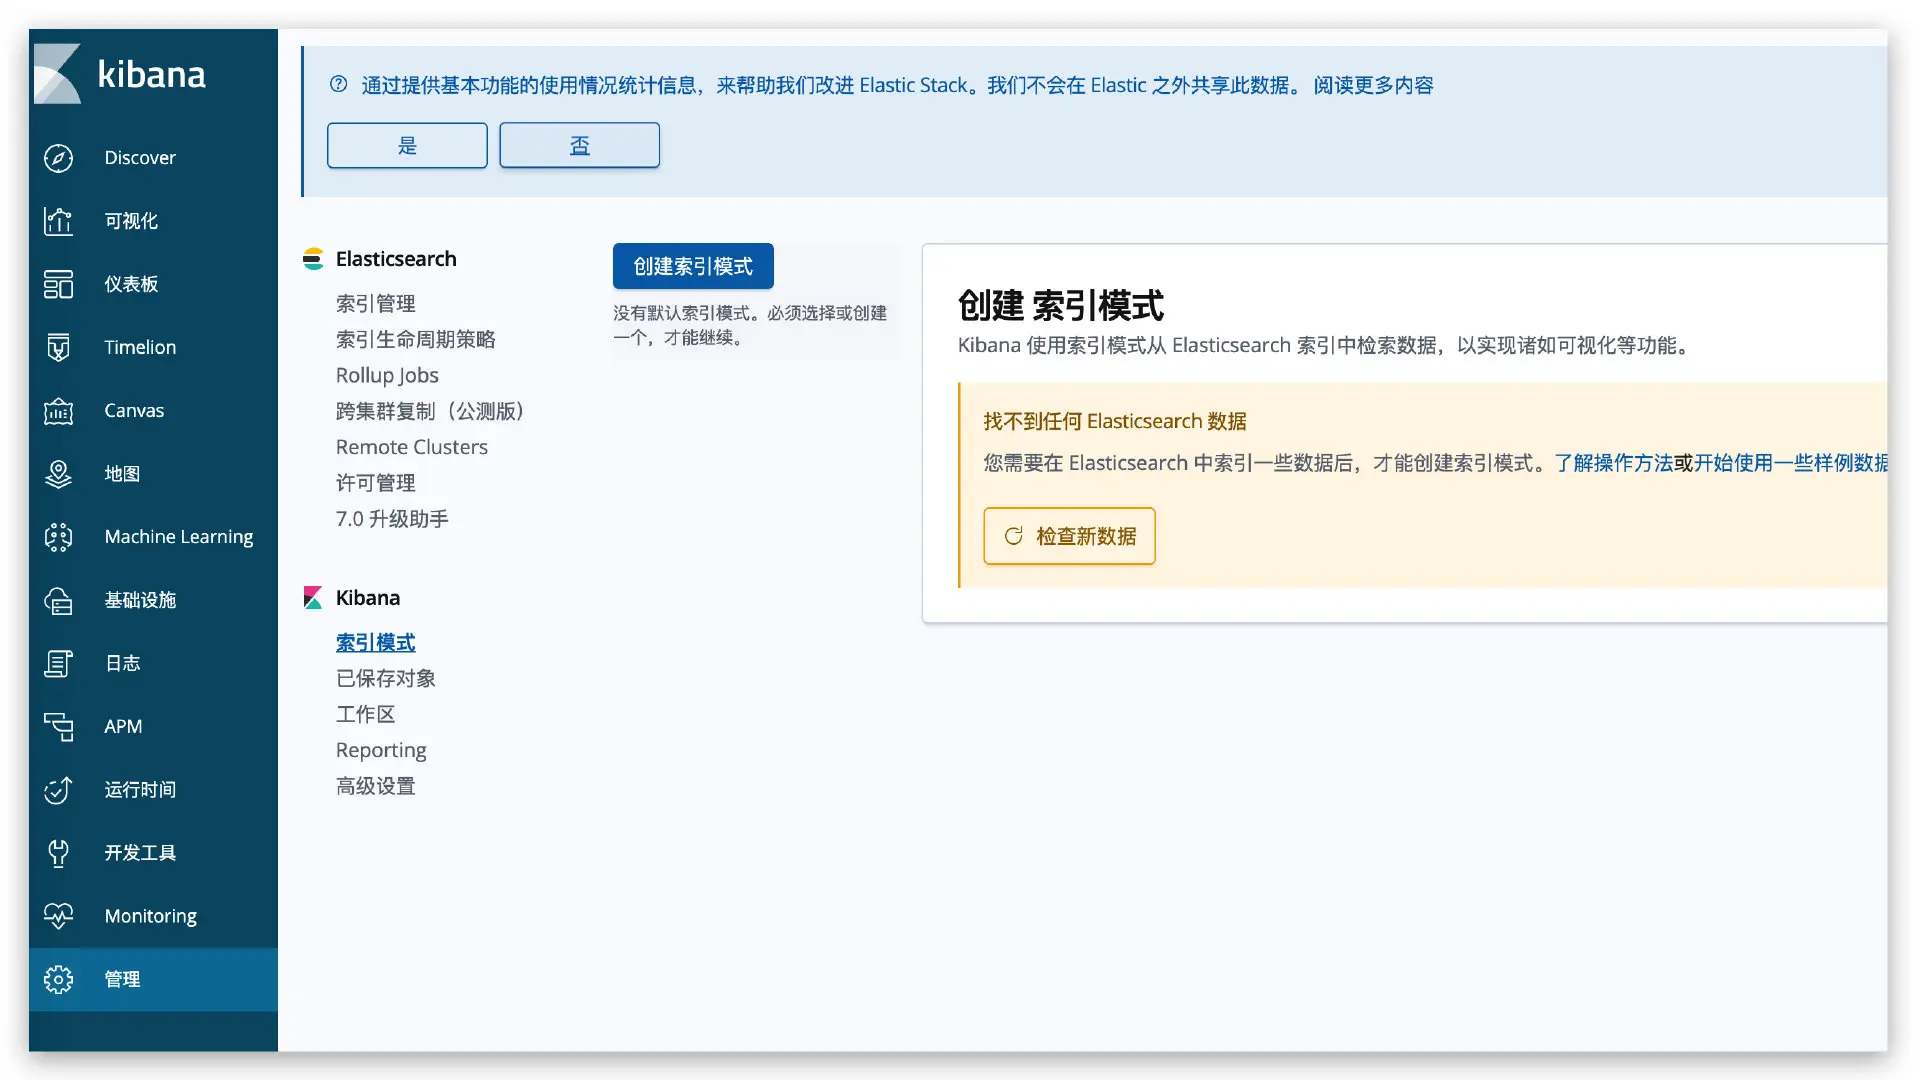1916x1080 pixels.
Task: Click the 检查新数据 button
Action: click(x=1069, y=536)
